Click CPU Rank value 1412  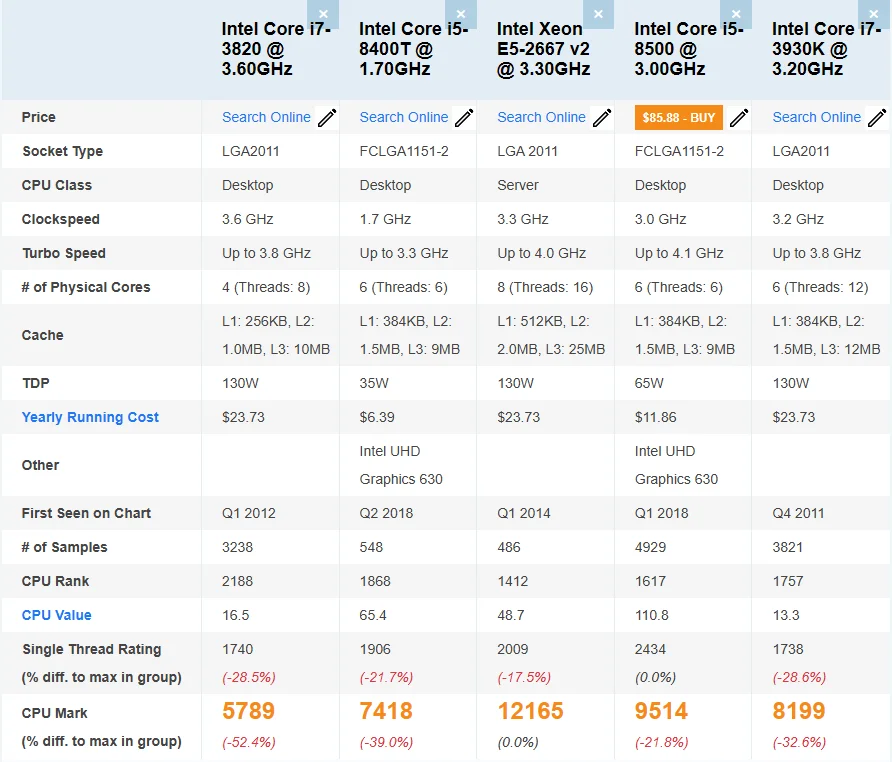(513, 581)
